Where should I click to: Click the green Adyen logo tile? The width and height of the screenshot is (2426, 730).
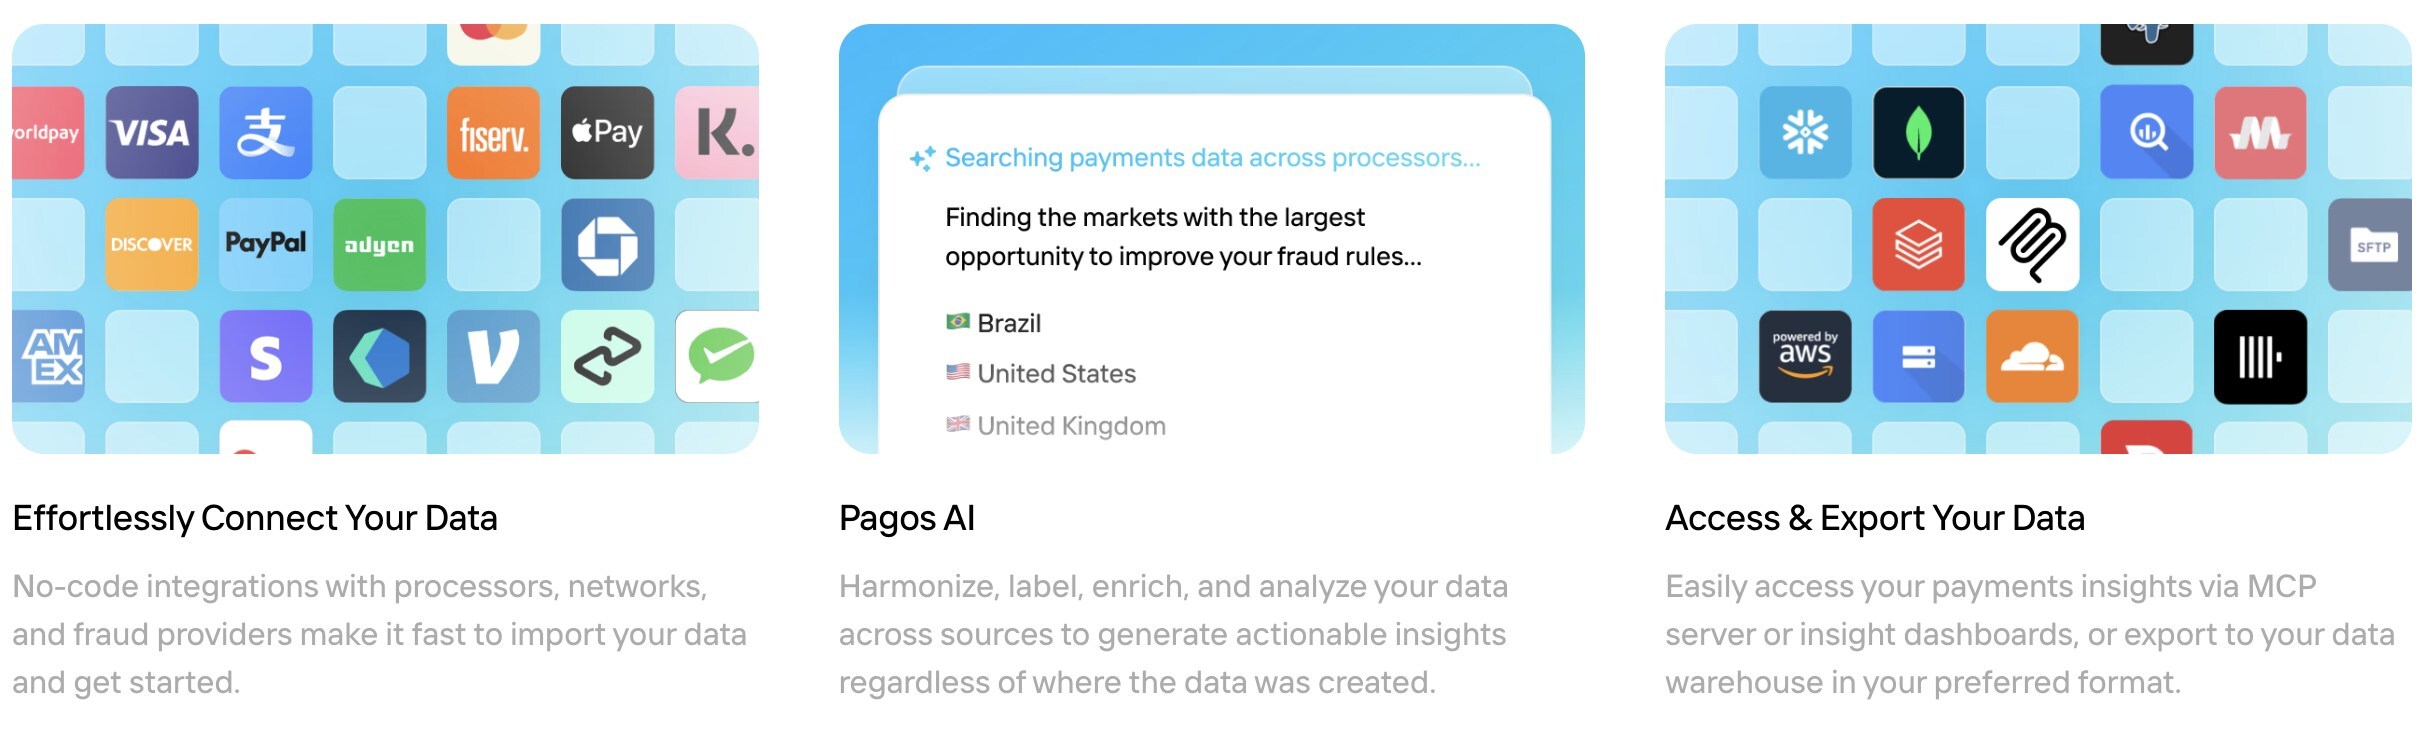pos(379,244)
